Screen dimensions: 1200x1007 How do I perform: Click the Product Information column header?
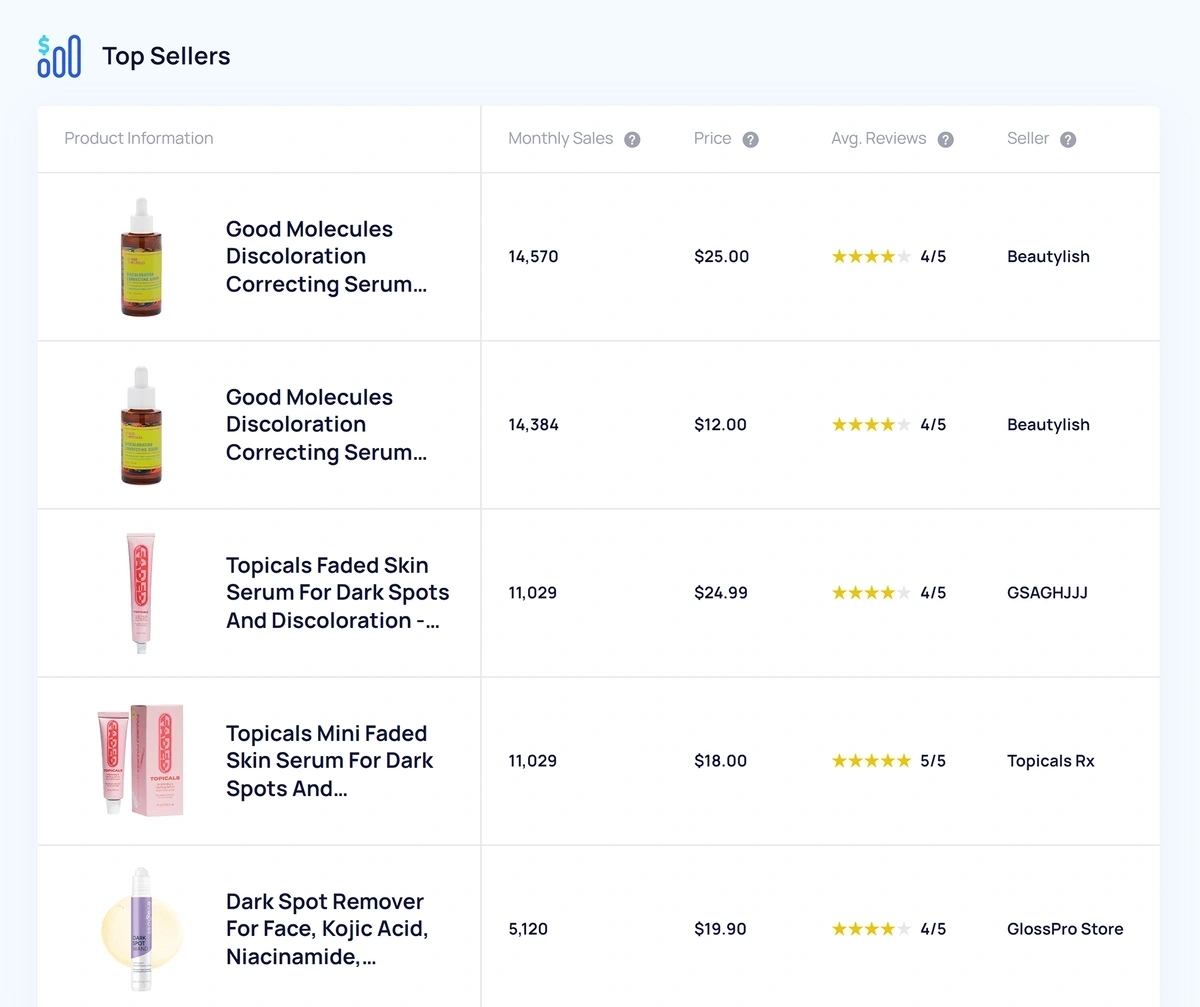click(x=139, y=139)
